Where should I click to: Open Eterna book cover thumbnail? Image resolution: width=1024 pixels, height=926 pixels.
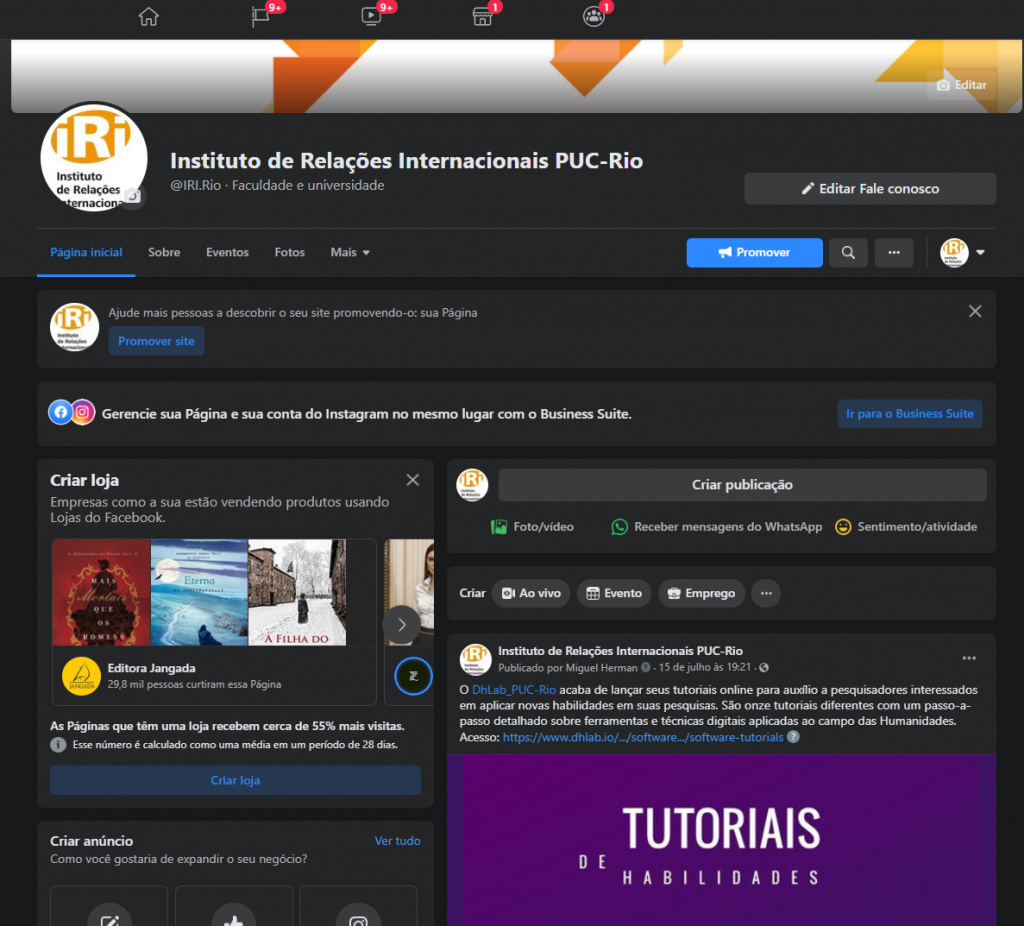pos(199,592)
